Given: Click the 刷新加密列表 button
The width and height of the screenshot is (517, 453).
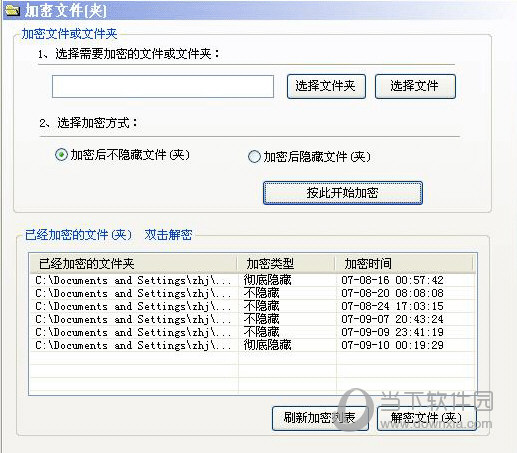Looking at the screenshot, I should tap(320, 418).
